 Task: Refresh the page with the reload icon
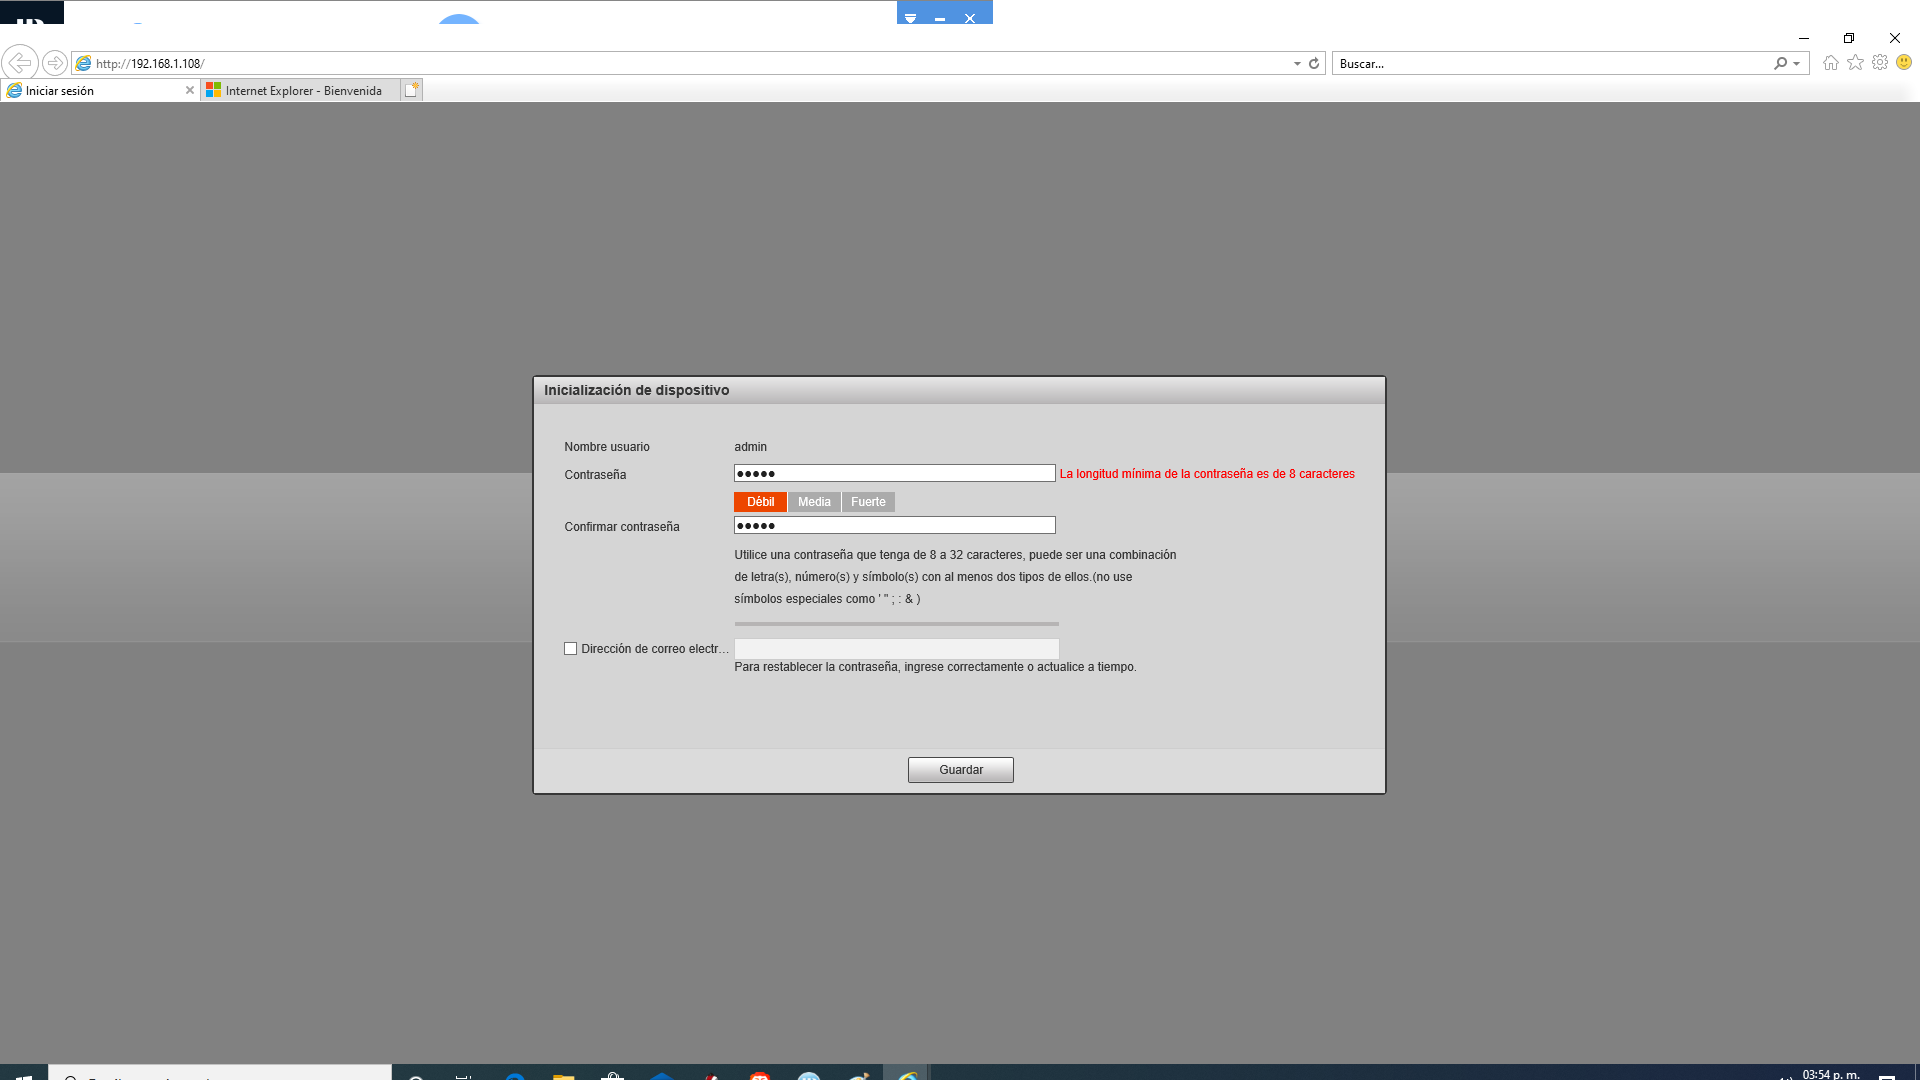click(1314, 63)
